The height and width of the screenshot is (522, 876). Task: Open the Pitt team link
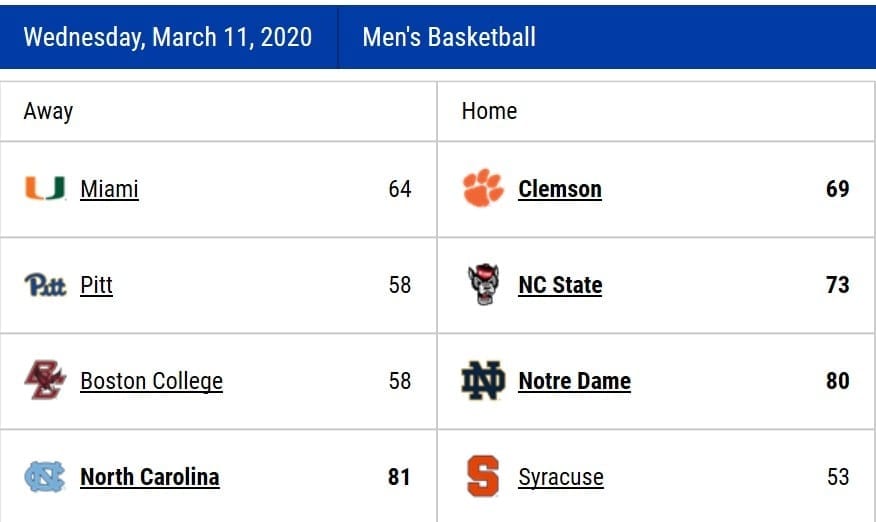(x=97, y=285)
